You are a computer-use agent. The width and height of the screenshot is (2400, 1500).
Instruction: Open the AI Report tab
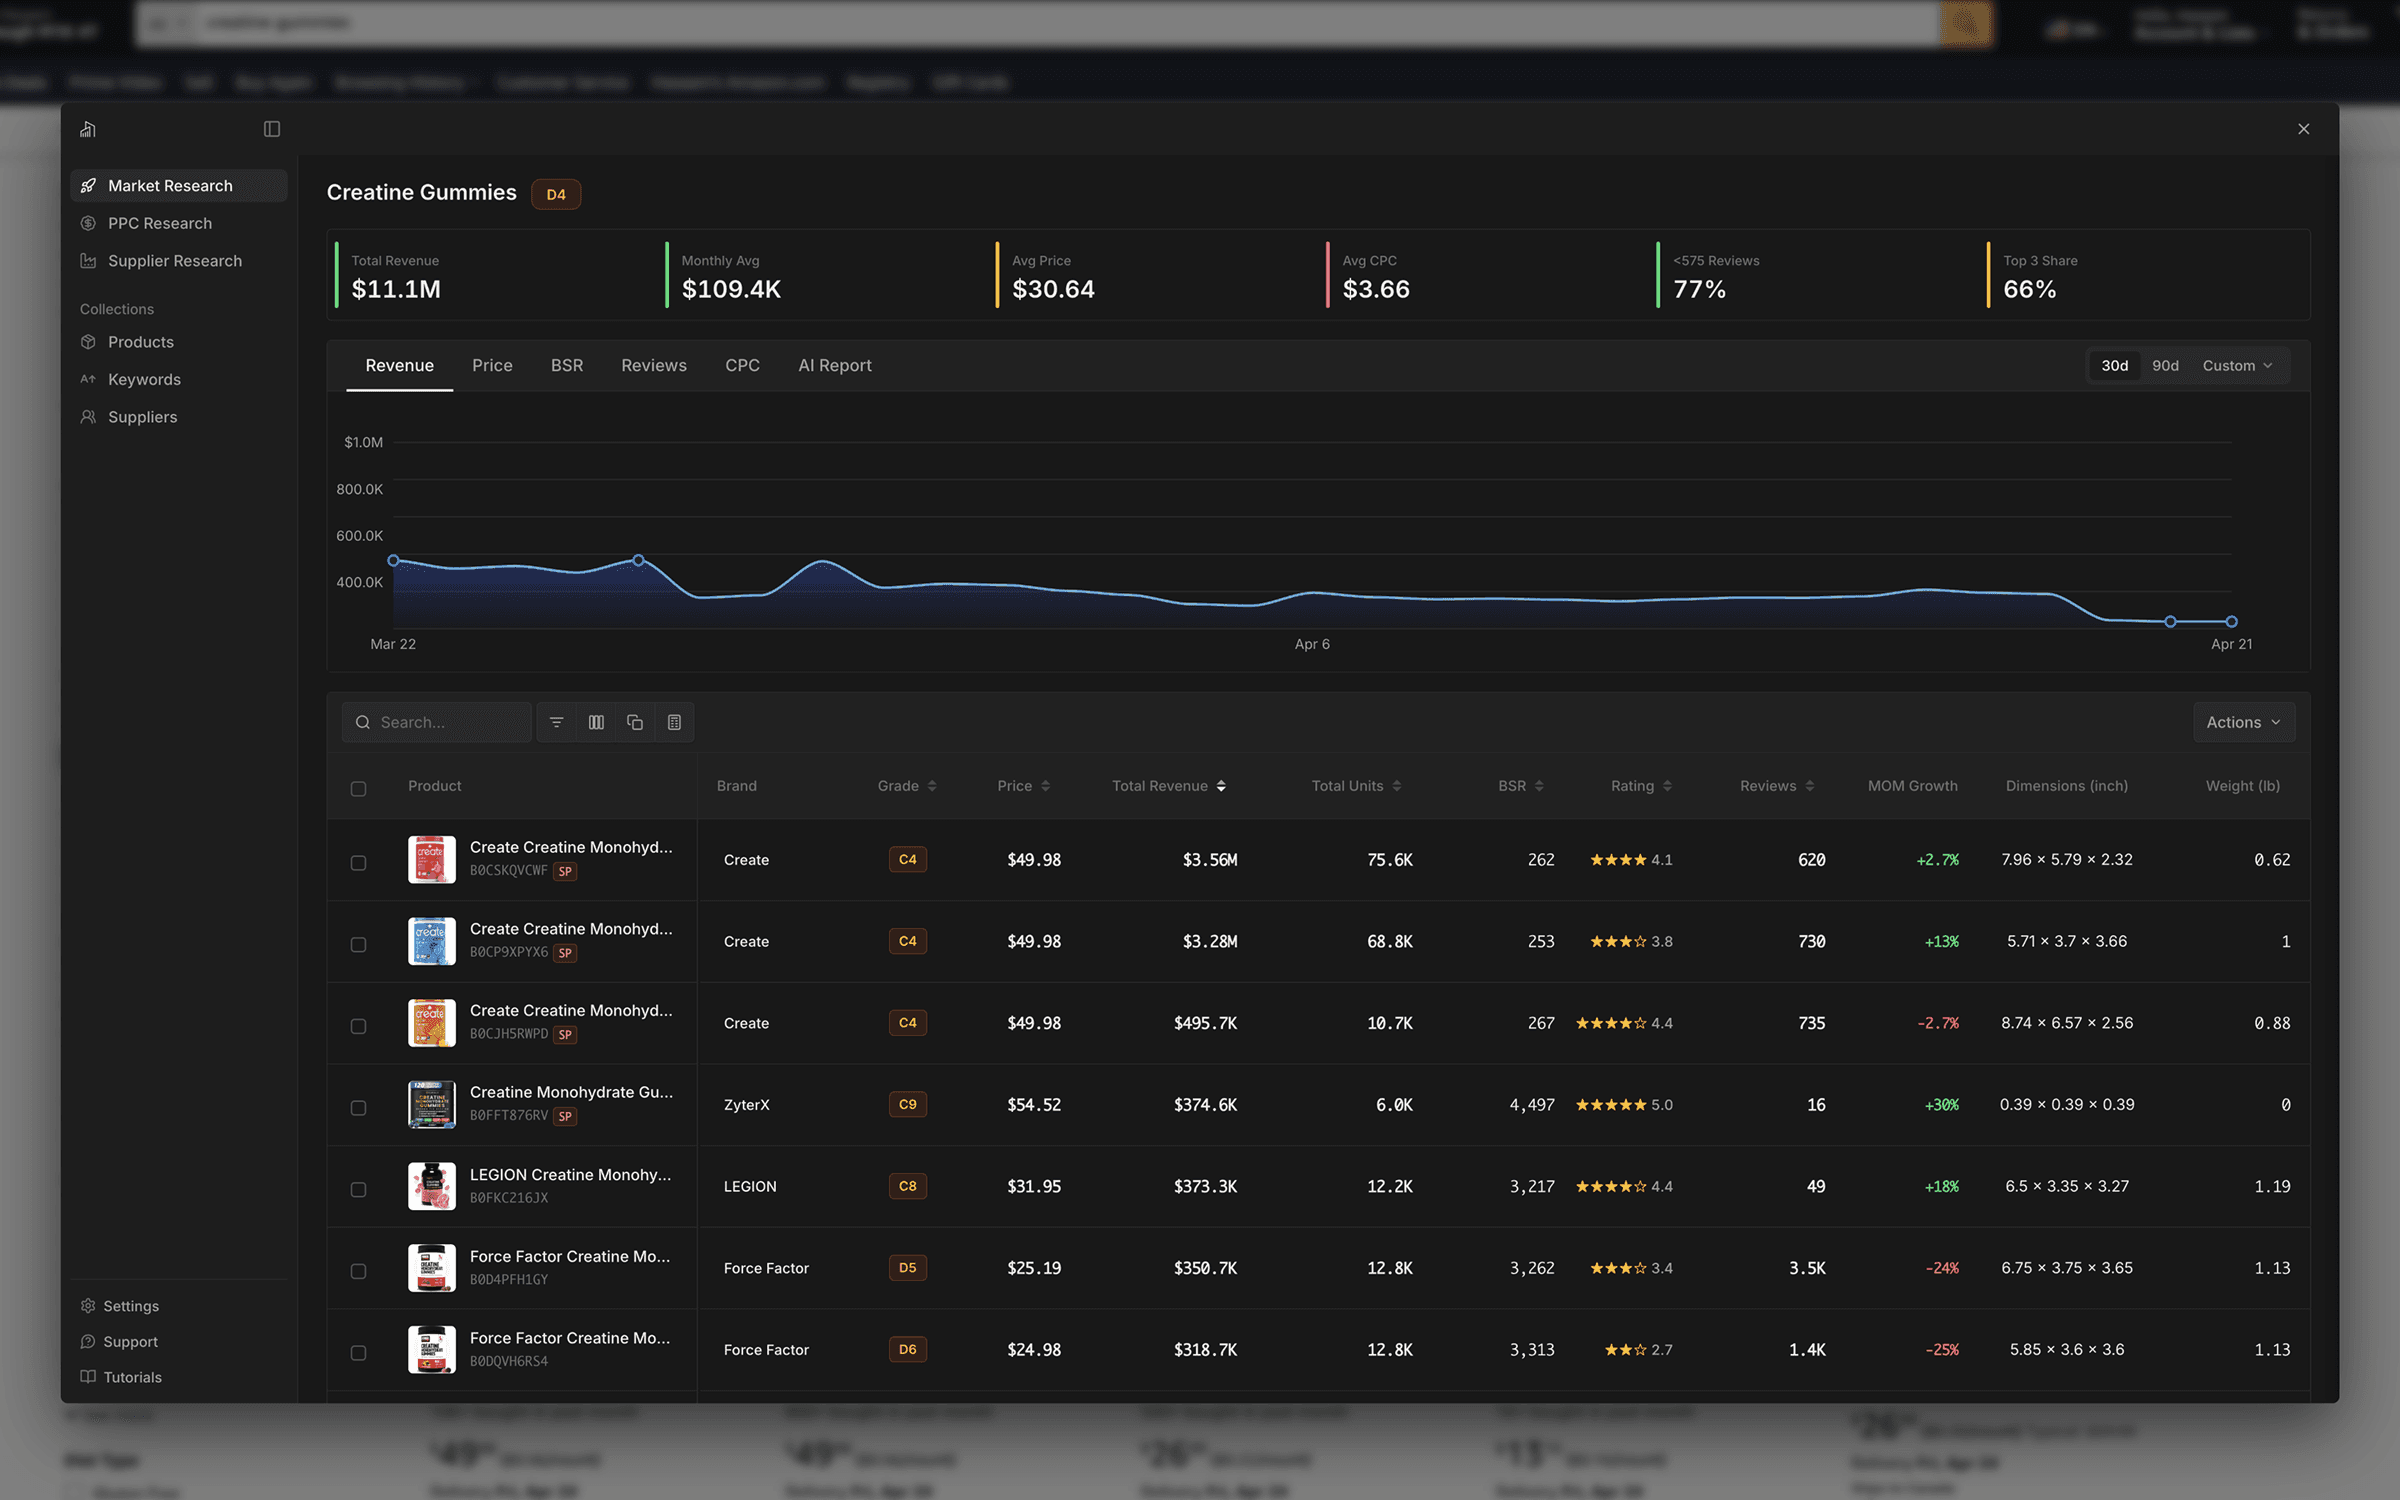[835, 366]
